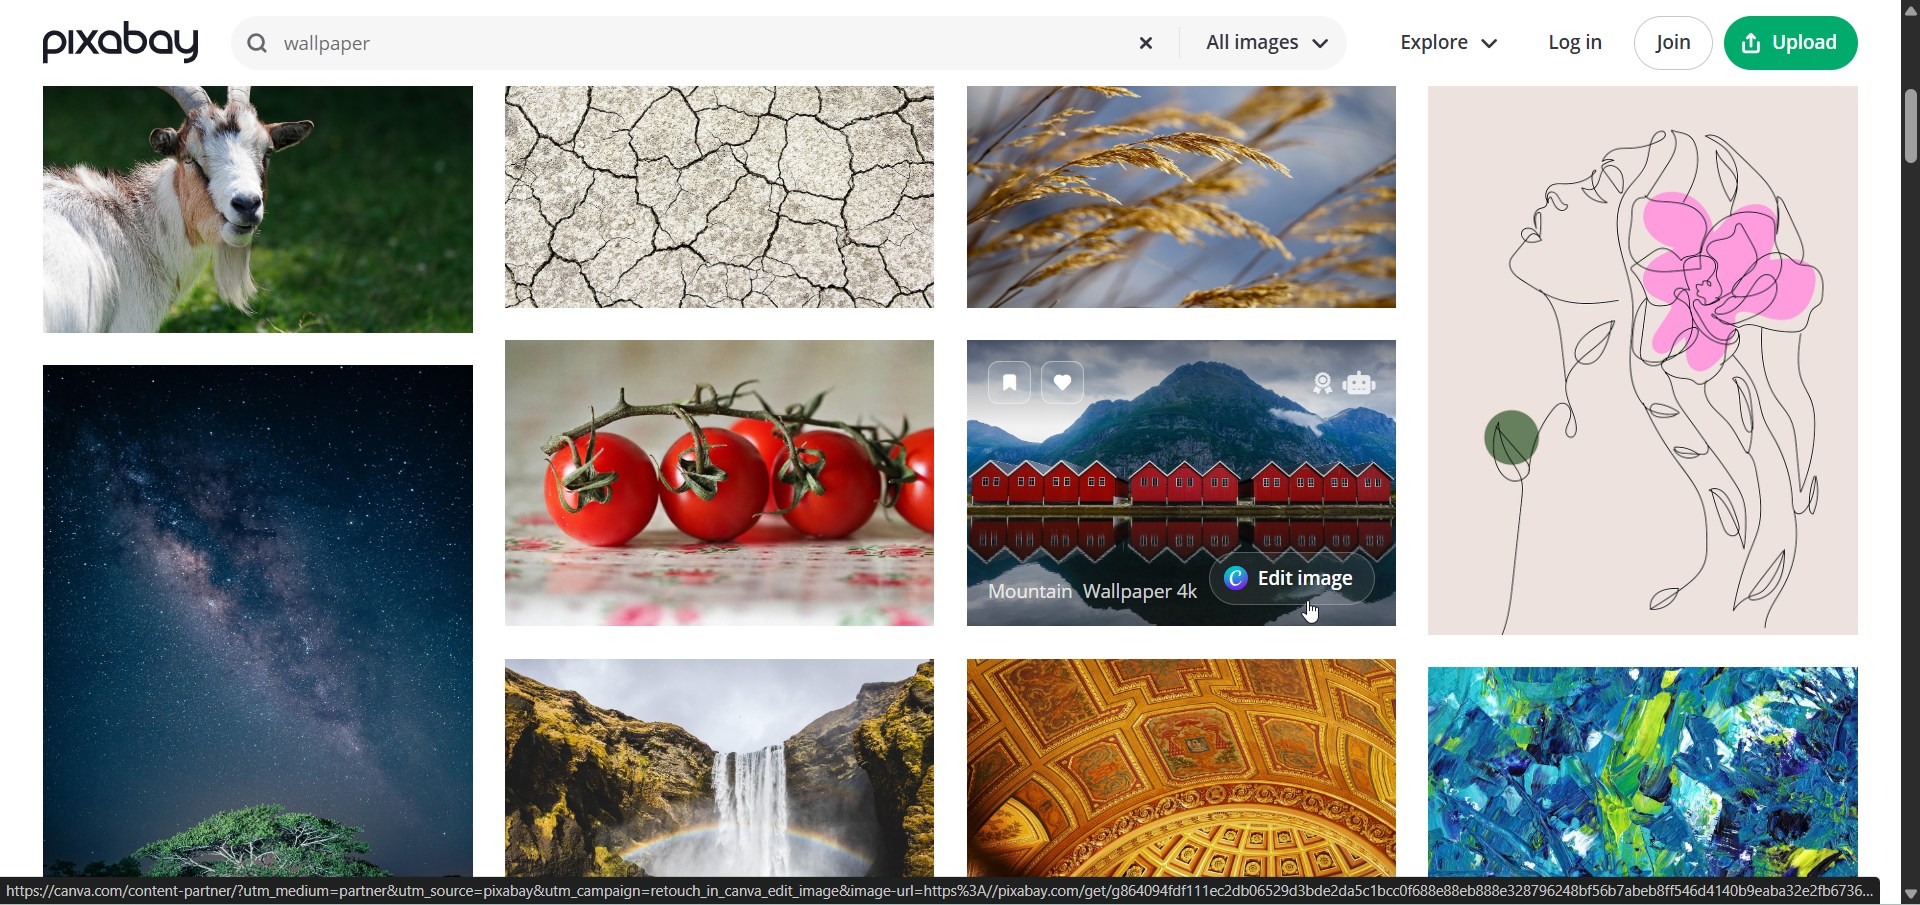1920x905 pixels.
Task: Bookmark the mountain wallpaper image
Action: point(1009,383)
